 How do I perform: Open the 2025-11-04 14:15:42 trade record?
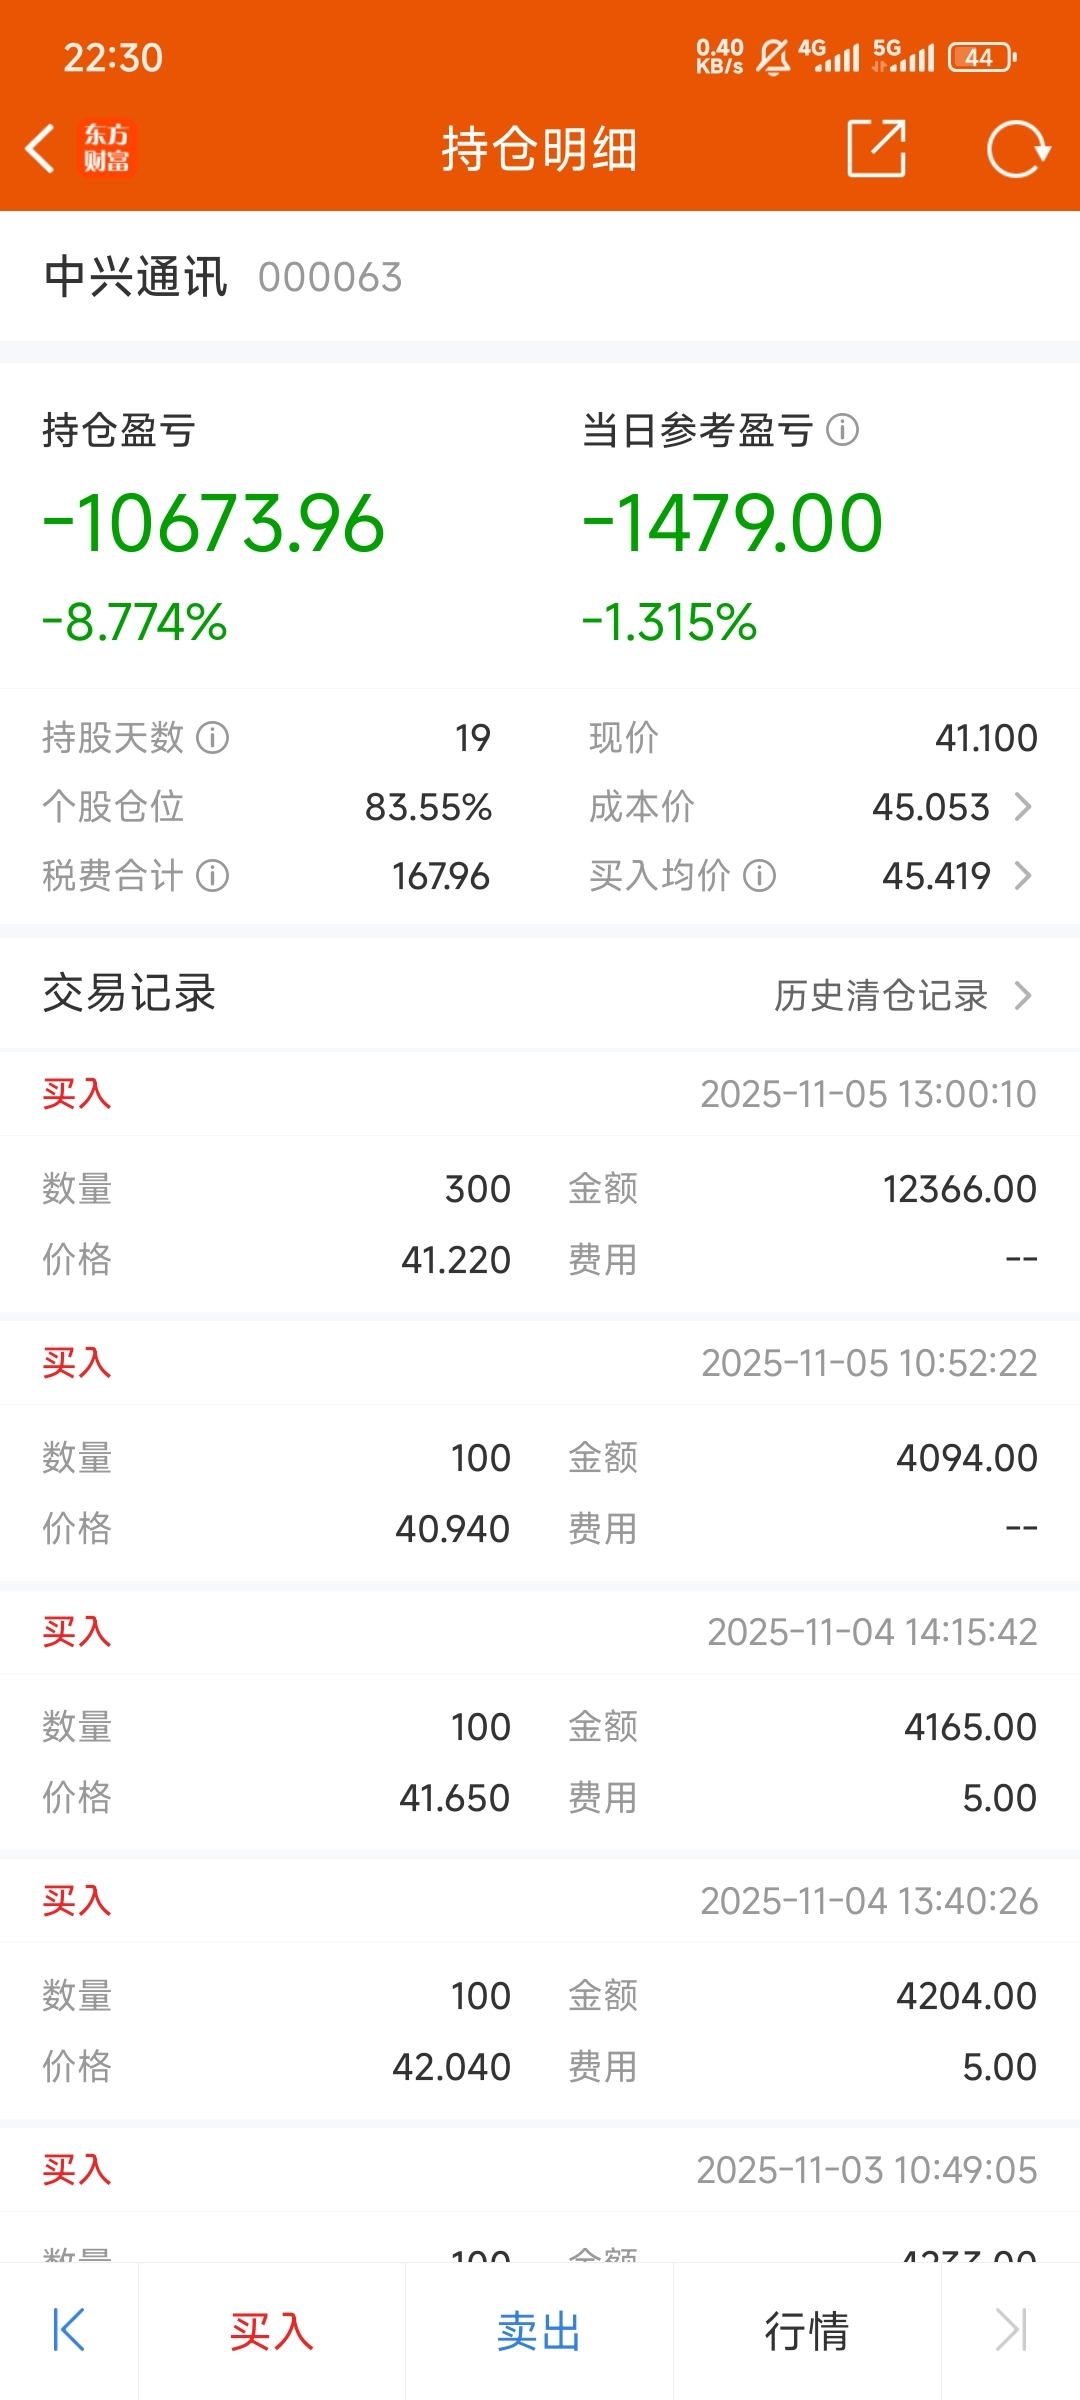(x=540, y=1719)
